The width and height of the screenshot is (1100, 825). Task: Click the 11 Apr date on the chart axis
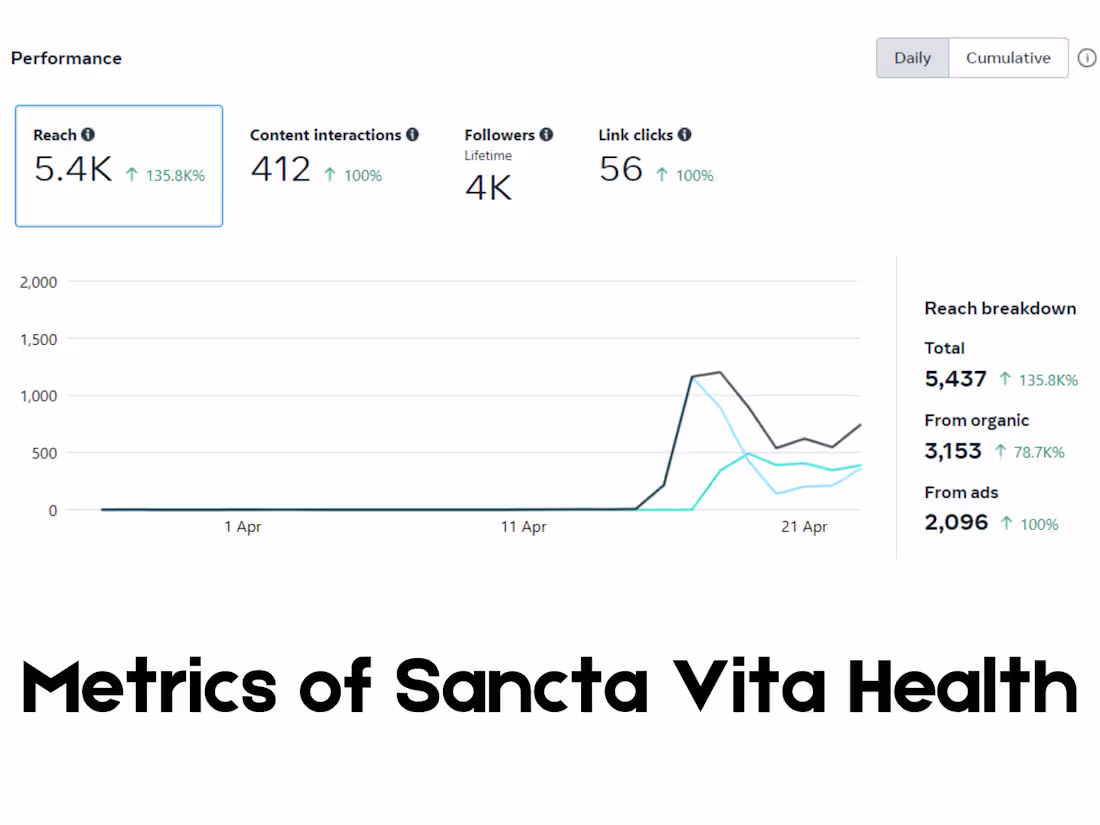[524, 527]
